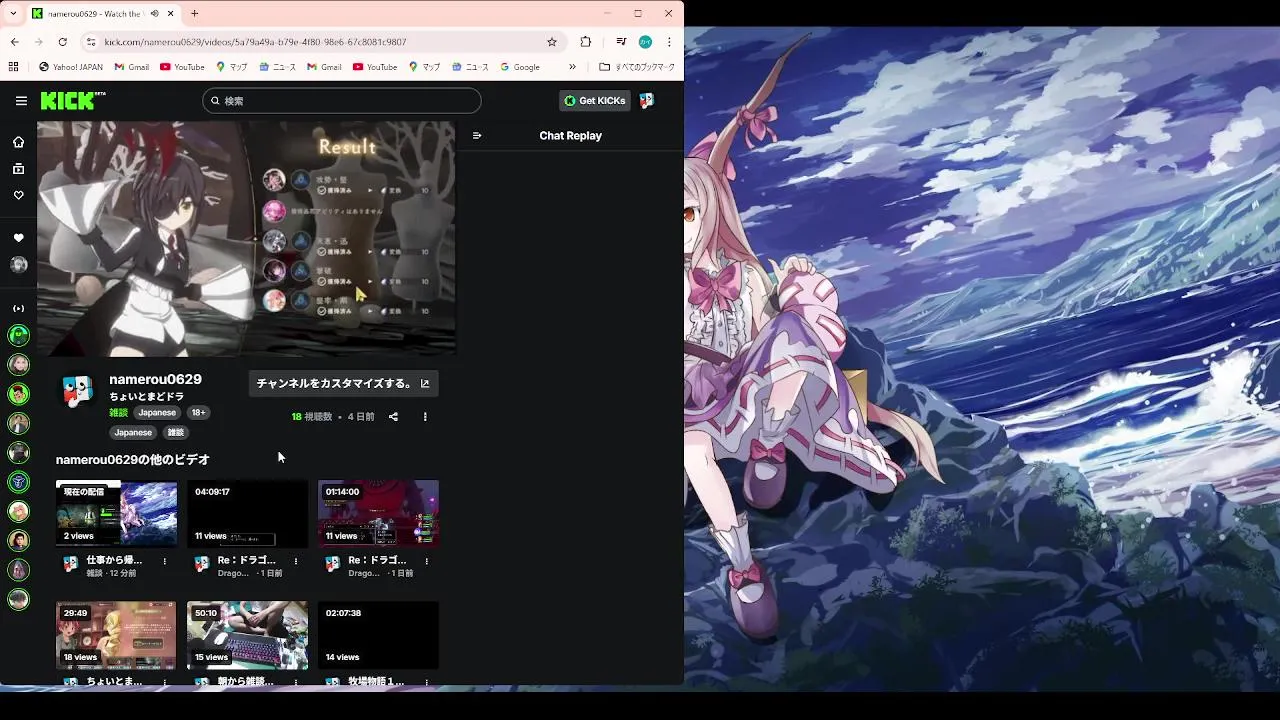Click the video player showing Result screen
The height and width of the screenshot is (720, 1280).
point(246,239)
